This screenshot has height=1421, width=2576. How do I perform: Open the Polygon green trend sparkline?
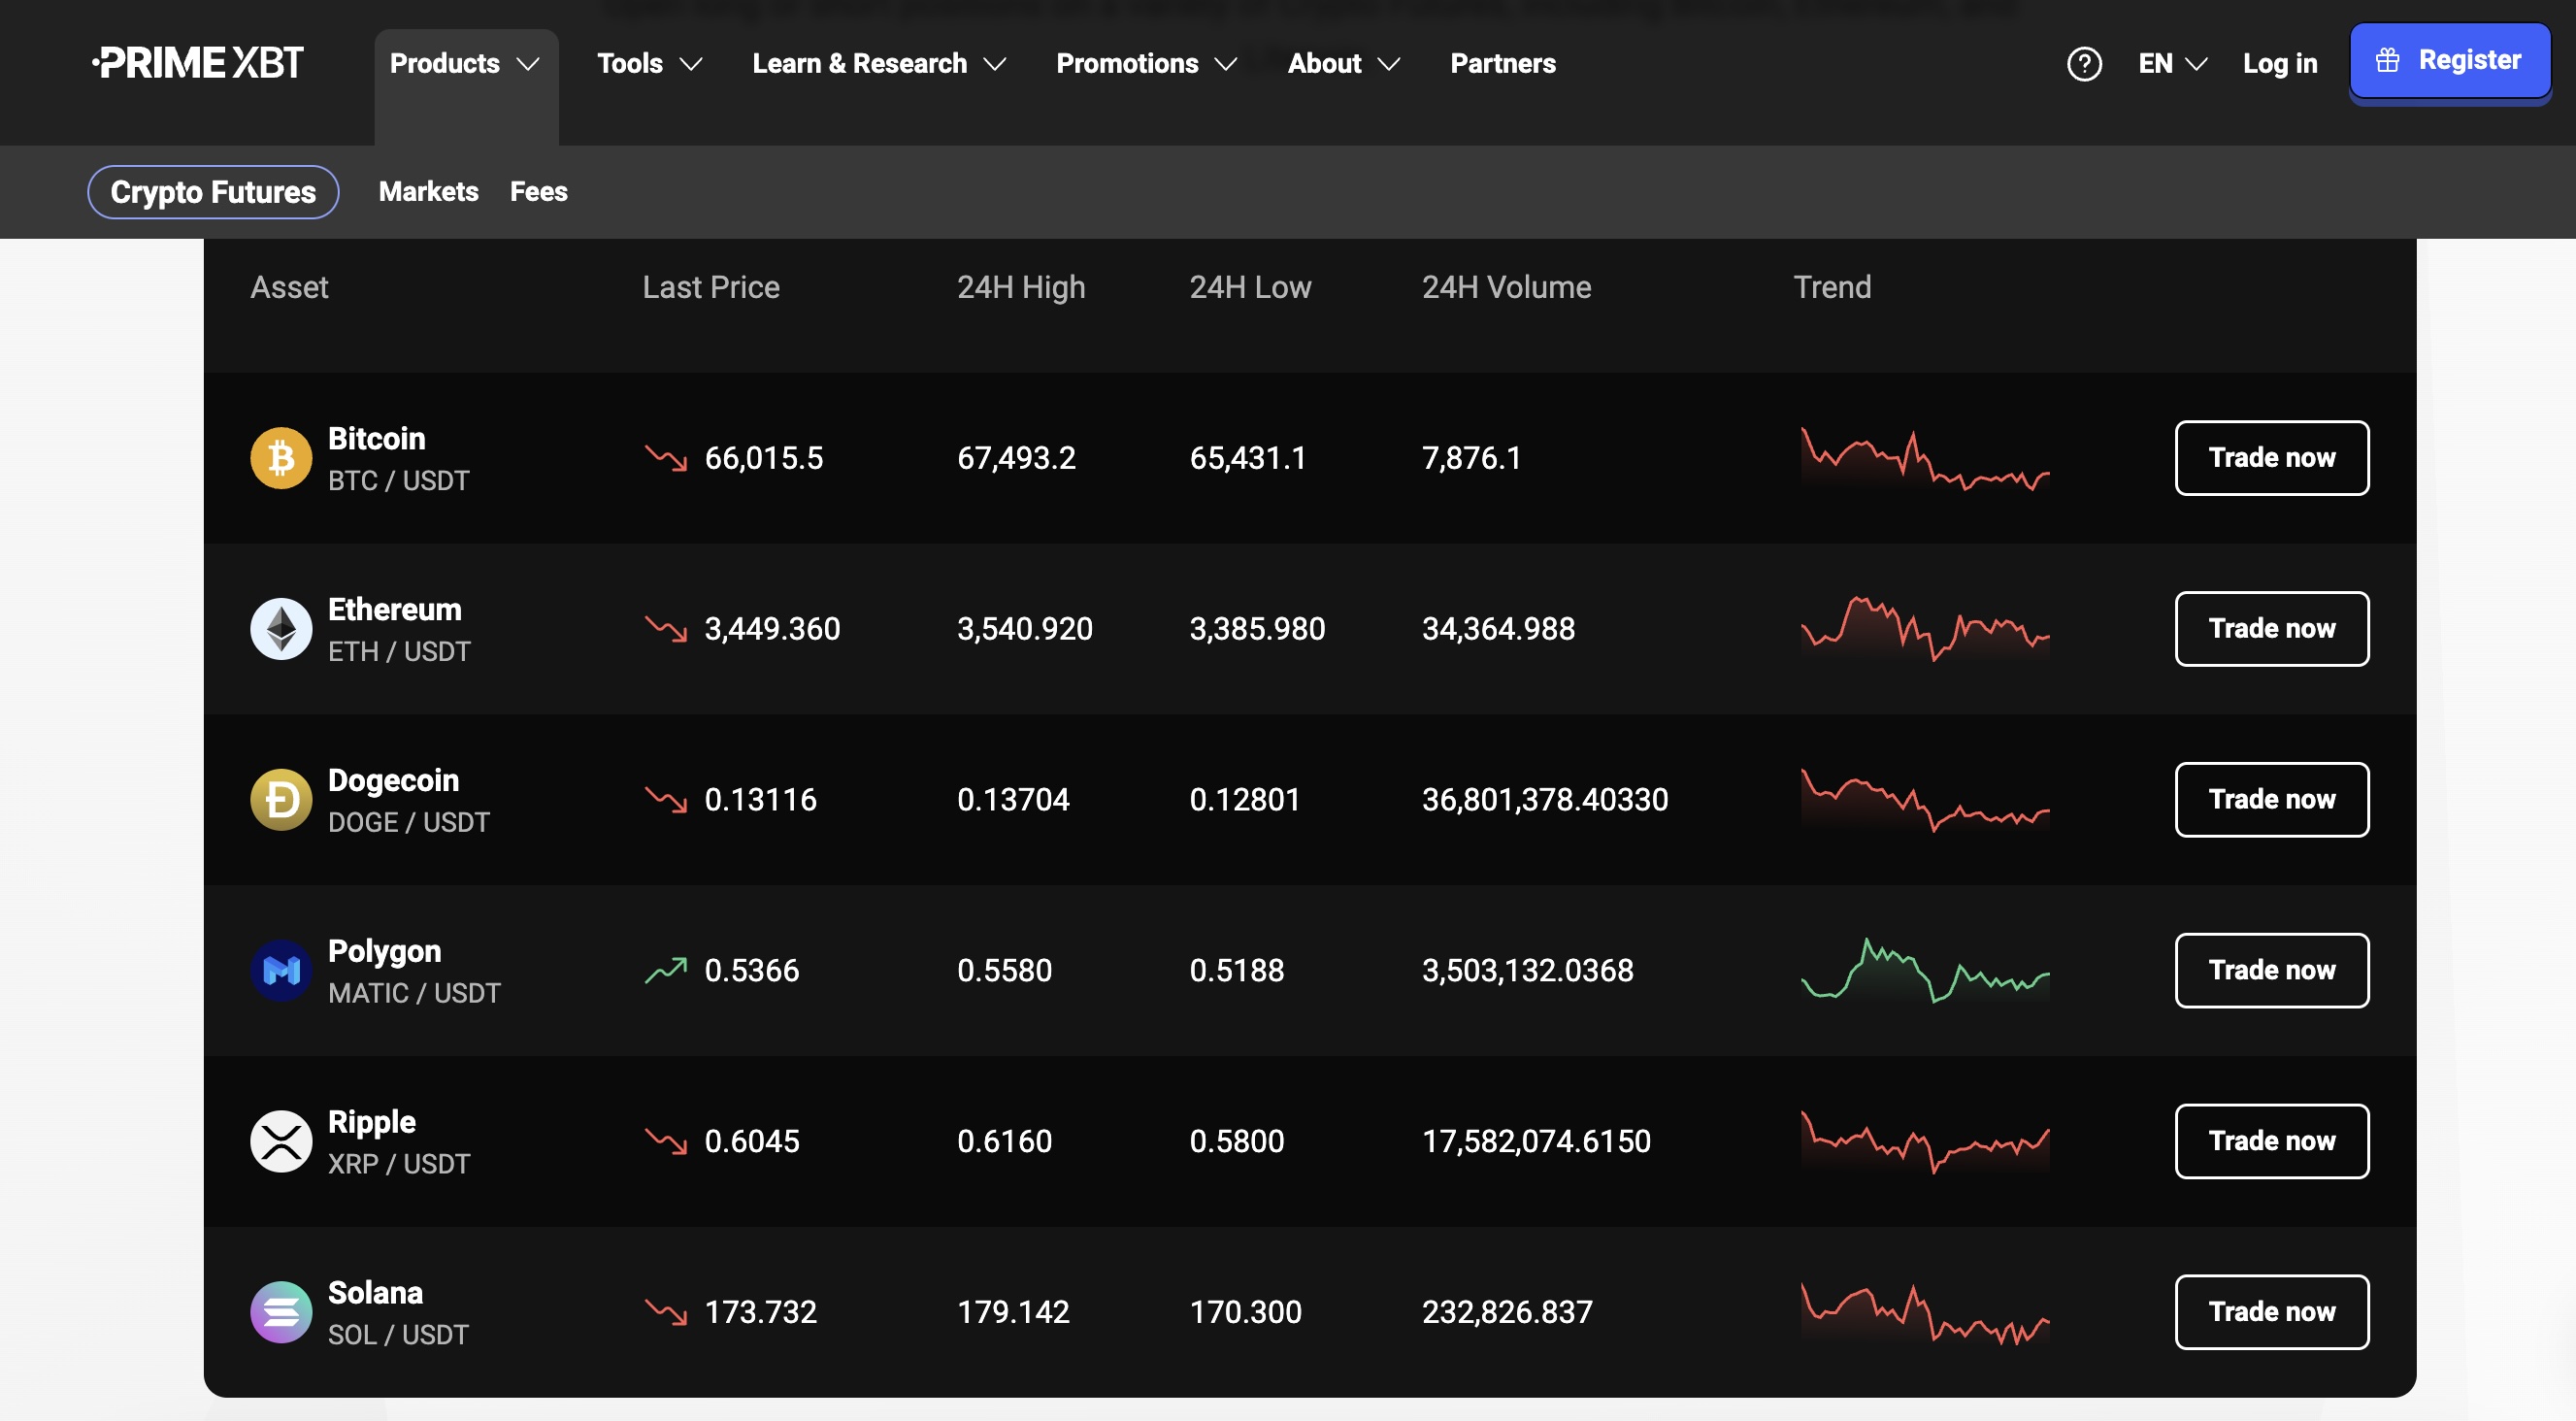tap(1925, 970)
